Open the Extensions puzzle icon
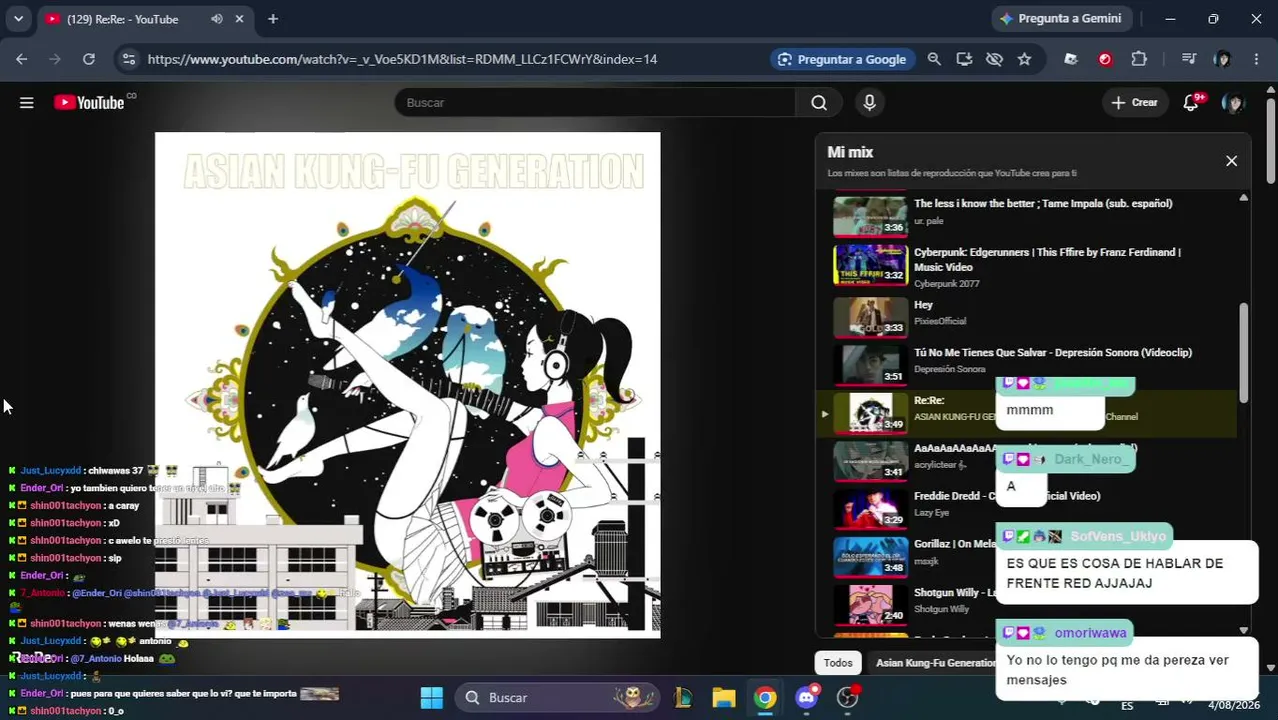The width and height of the screenshot is (1278, 720). pos(1139,59)
